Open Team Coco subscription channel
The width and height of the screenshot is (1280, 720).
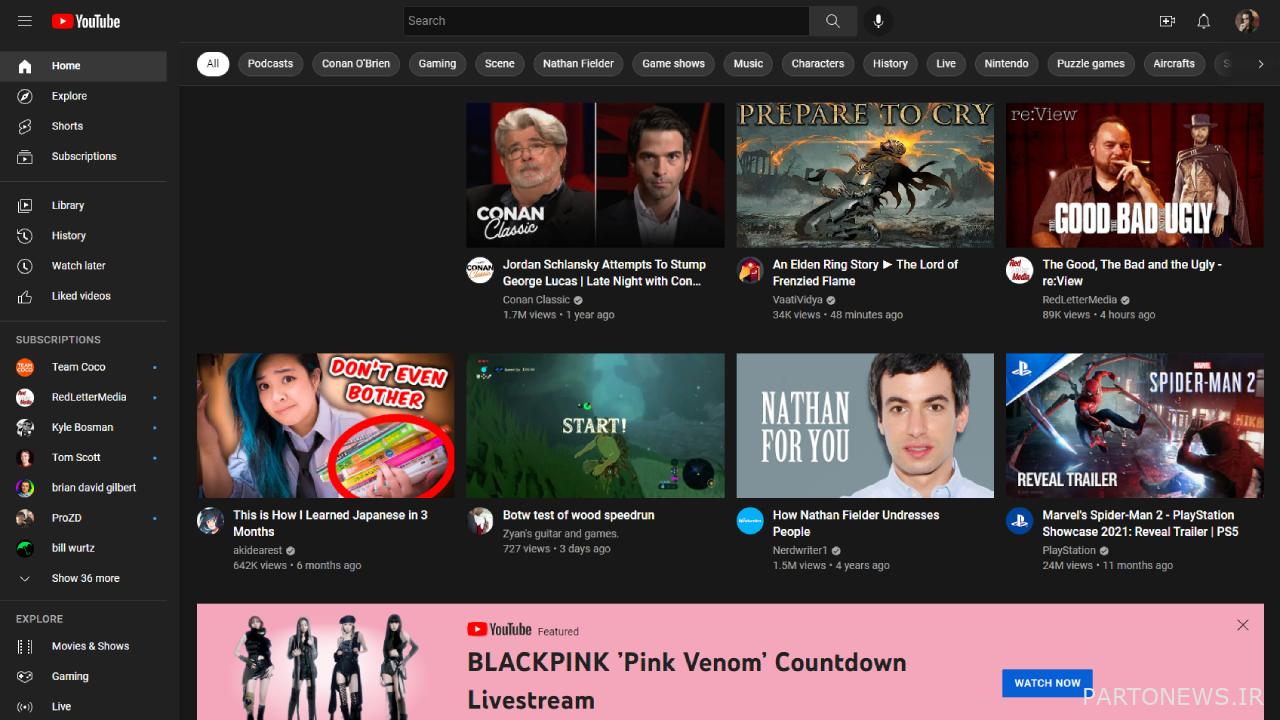pos(83,367)
